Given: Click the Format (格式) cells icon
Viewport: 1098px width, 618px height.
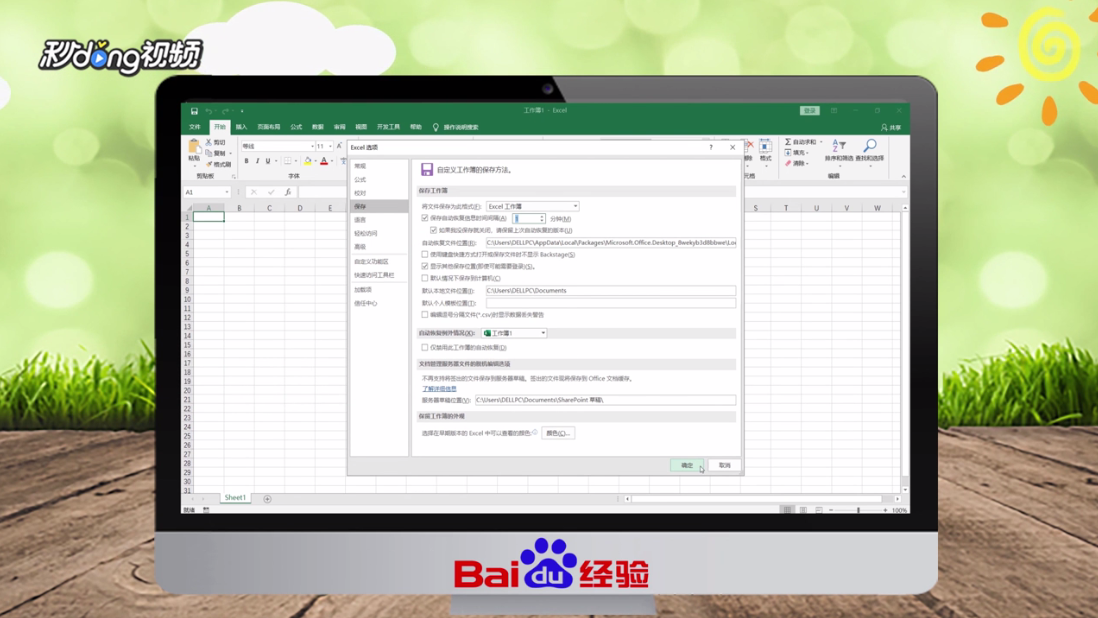Looking at the screenshot, I should (x=765, y=146).
